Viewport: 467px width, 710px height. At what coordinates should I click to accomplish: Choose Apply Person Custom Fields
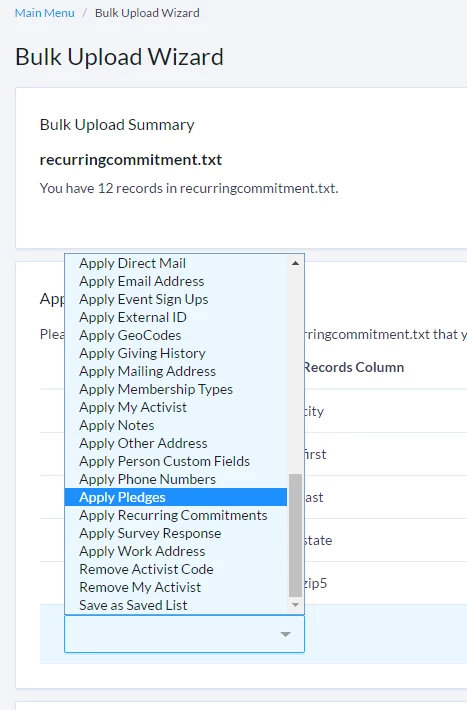pyautogui.click(x=176, y=461)
